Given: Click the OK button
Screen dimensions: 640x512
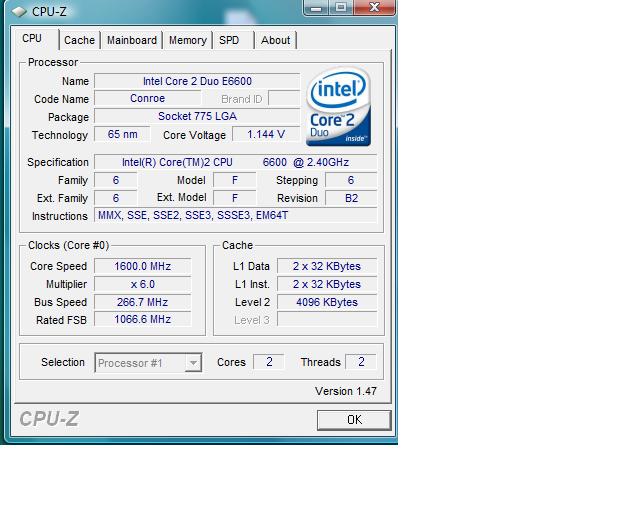Looking at the screenshot, I should (x=354, y=420).
